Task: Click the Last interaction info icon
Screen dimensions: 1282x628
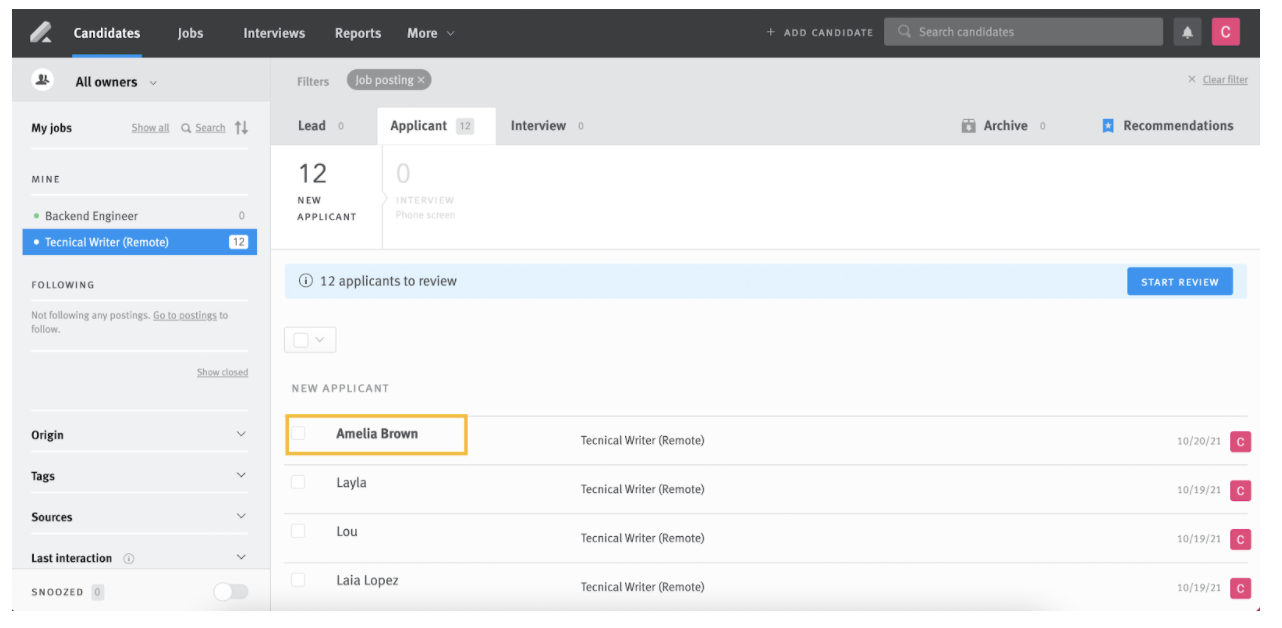Action: click(x=129, y=559)
